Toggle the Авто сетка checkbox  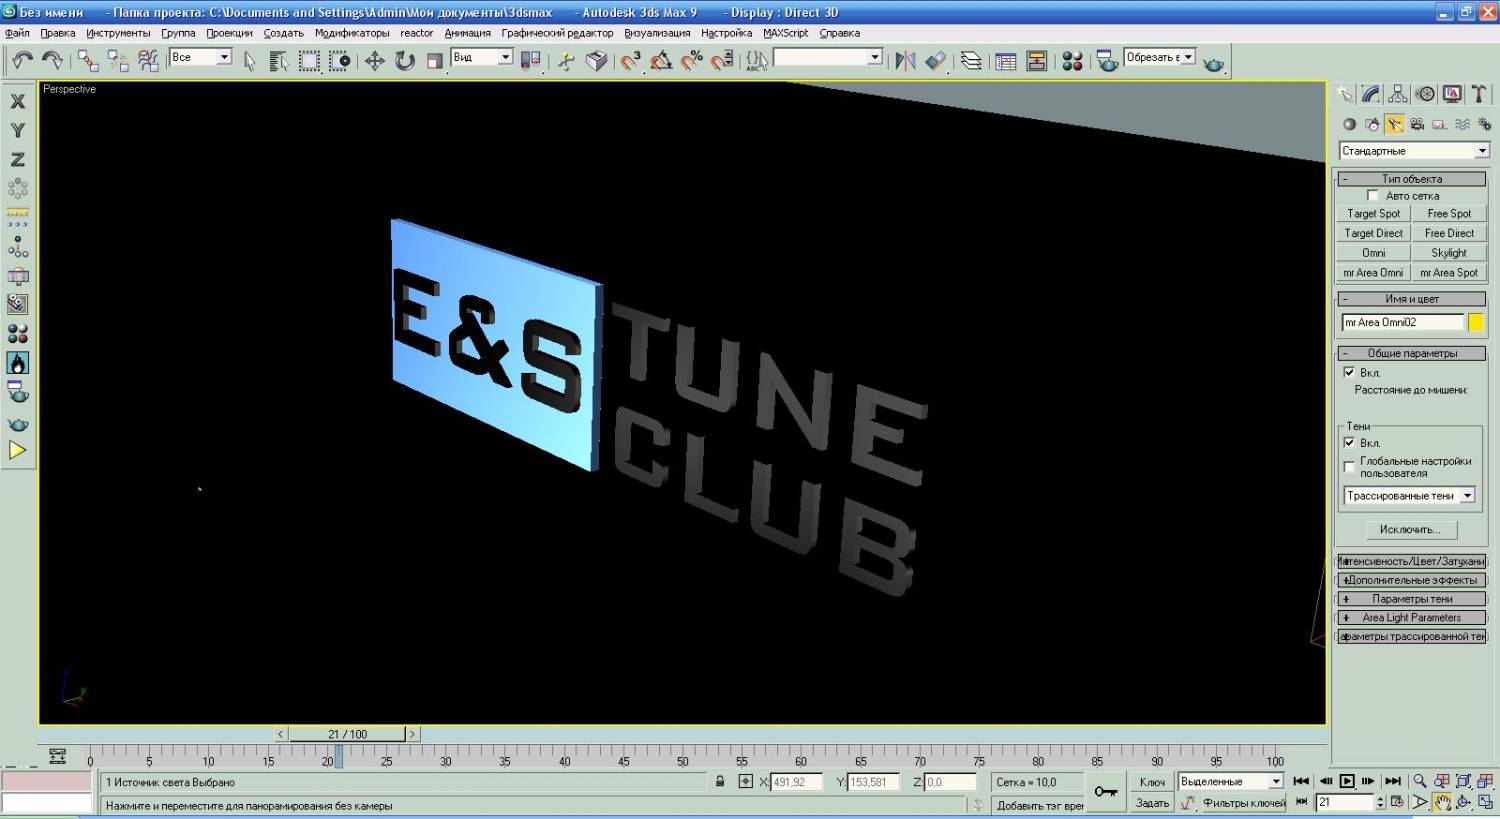[x=1373, y=195]
